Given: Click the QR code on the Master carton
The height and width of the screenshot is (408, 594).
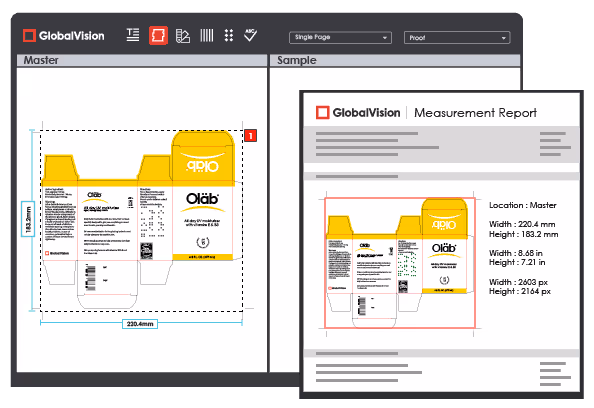Looking at the screenshot, I should tap(146, 250).
